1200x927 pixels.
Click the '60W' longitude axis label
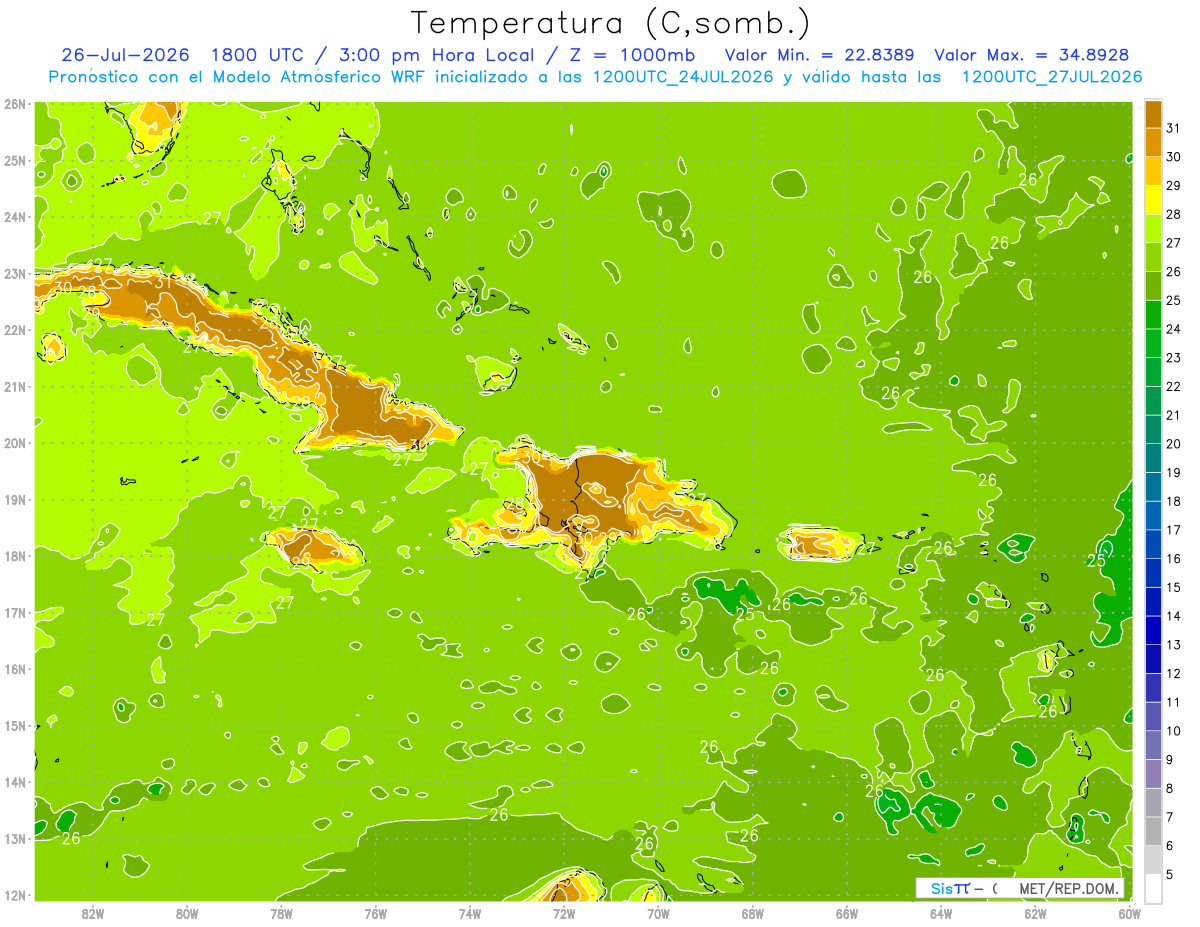(1129, 913)
